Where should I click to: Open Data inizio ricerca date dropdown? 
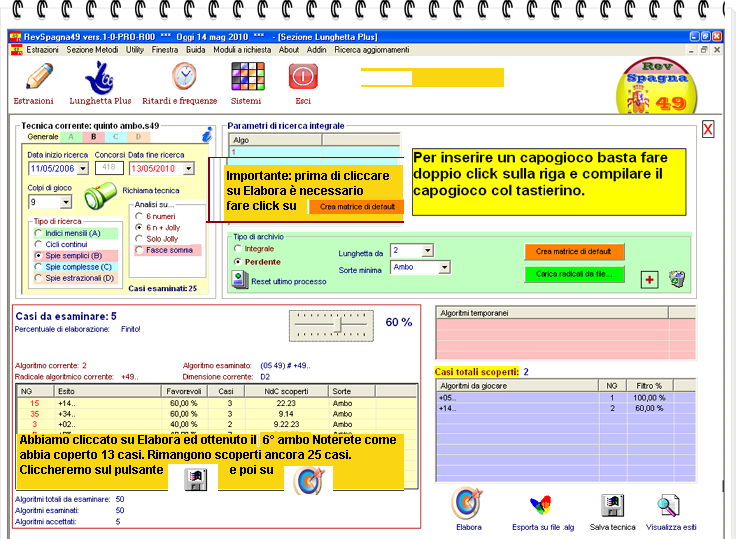click(83, 169)
